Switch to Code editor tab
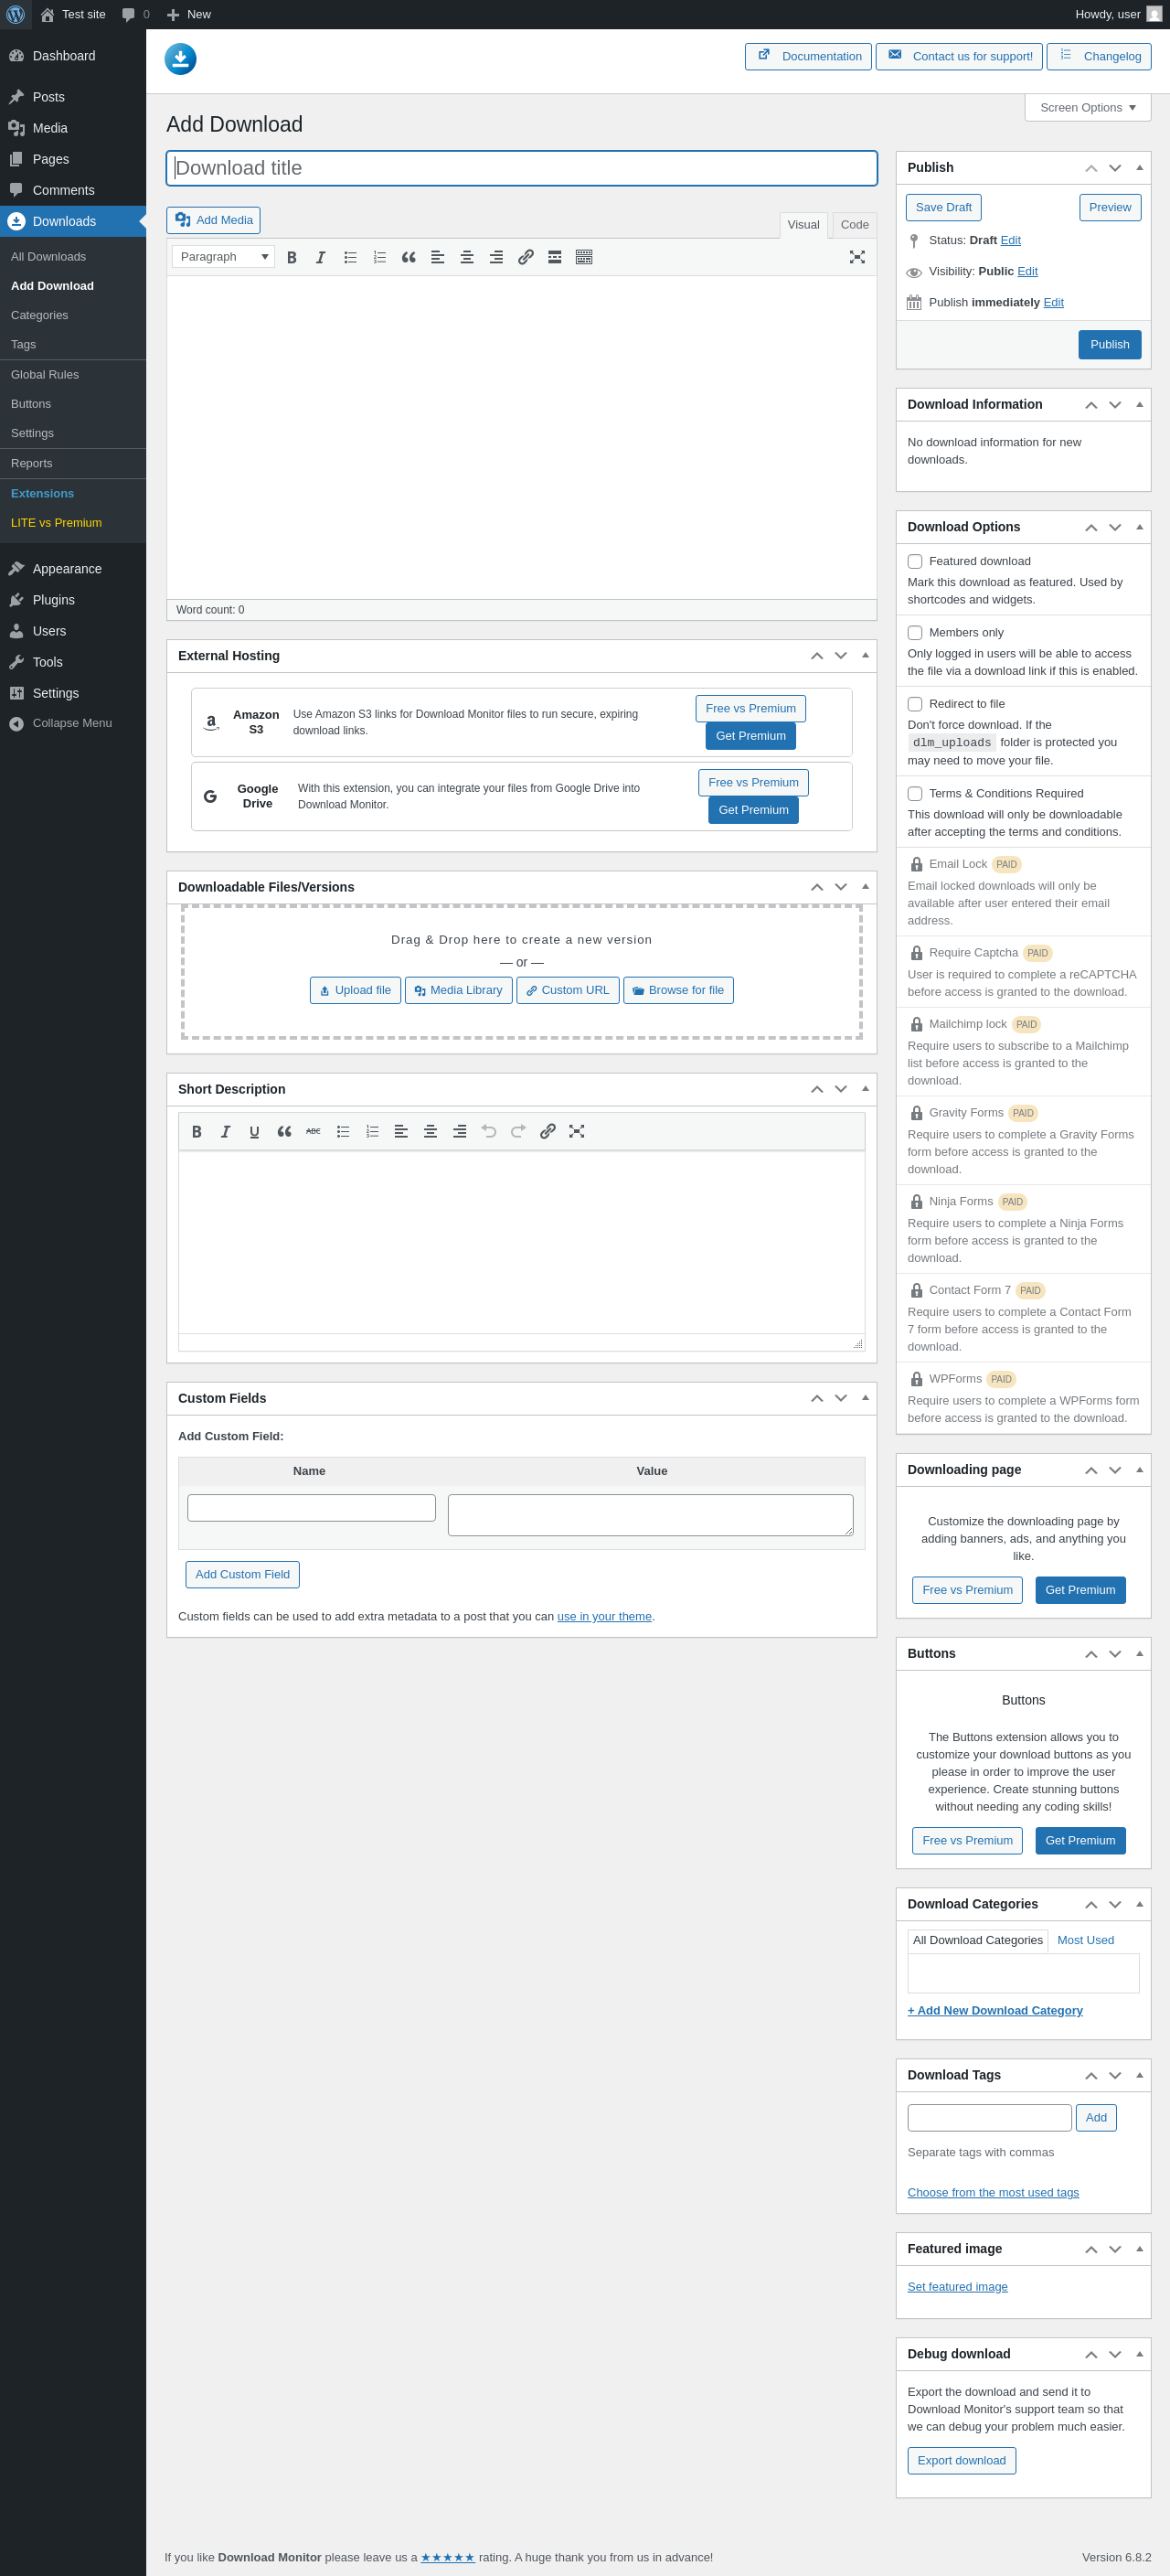Image resolution: width=1170 pixels, height=2576 pixels. 854,225
